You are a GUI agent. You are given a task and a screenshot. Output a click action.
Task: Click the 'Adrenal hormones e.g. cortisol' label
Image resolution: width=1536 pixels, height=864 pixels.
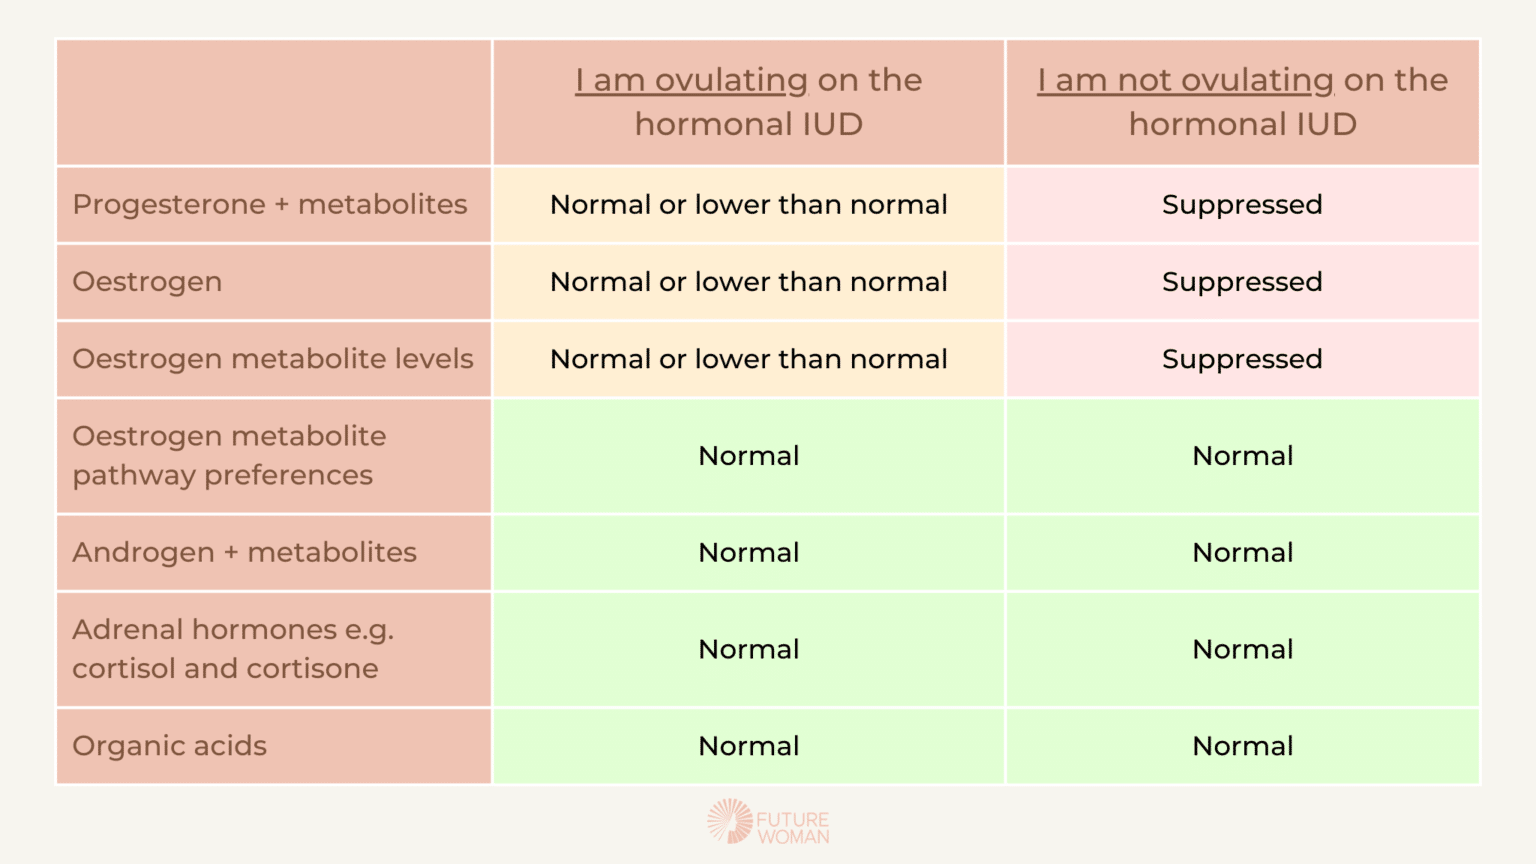click(x=233, y=649)
